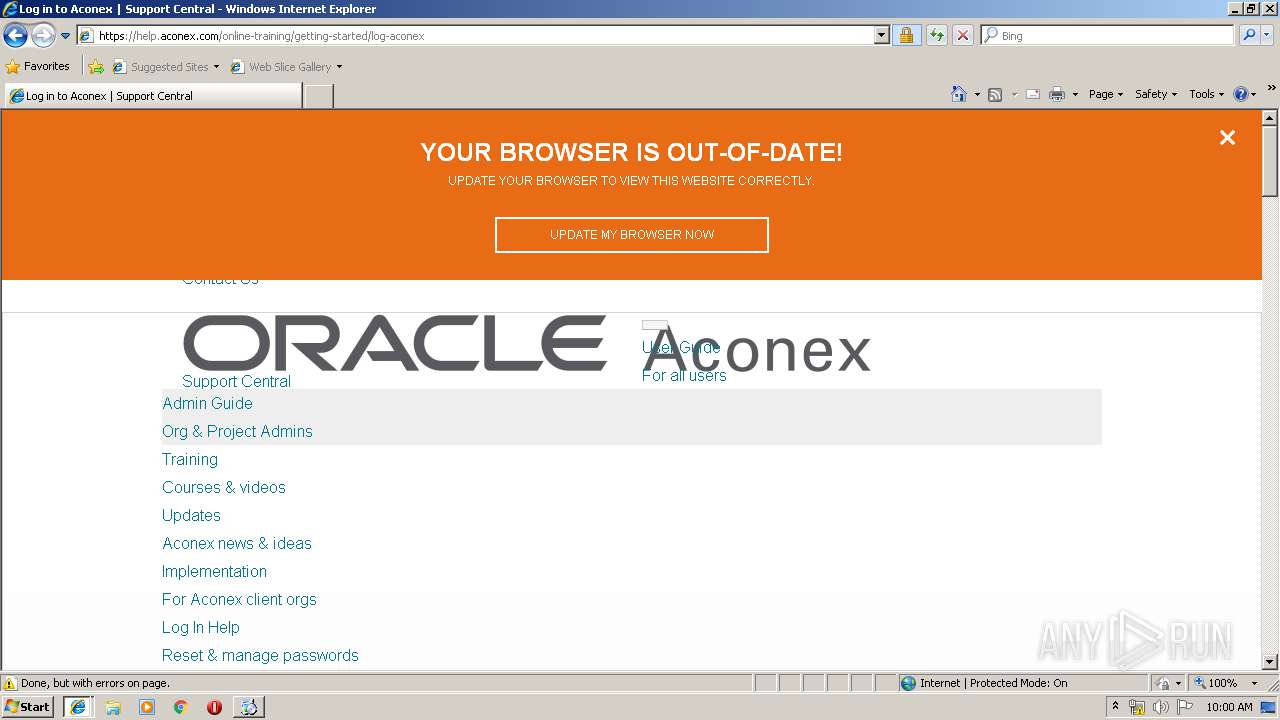Viewport: 1280px width, 720px height.
Task: Open Internet Explorer from taskbar
Action: point(77,707)
